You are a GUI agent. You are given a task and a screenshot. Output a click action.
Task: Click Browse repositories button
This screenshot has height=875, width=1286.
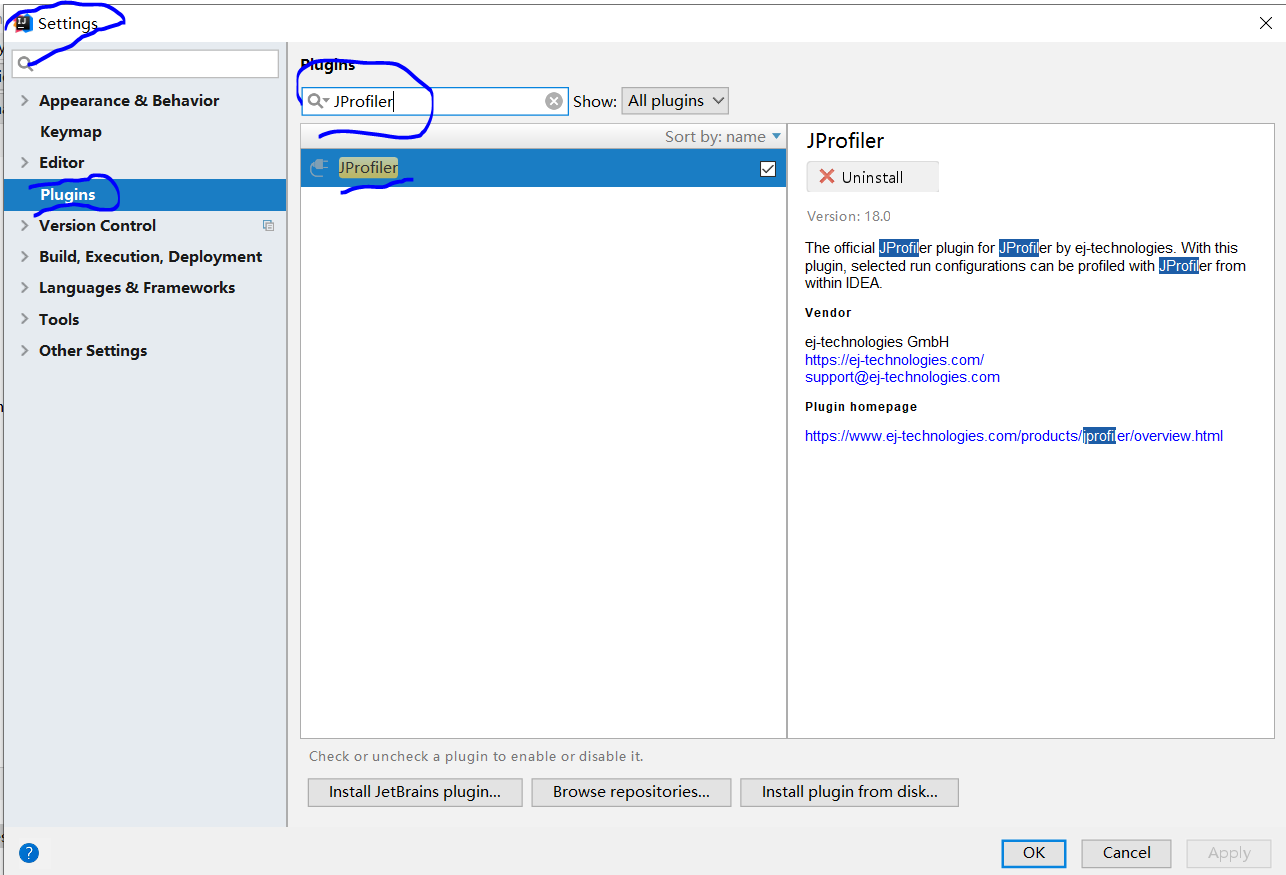point(631,792)
